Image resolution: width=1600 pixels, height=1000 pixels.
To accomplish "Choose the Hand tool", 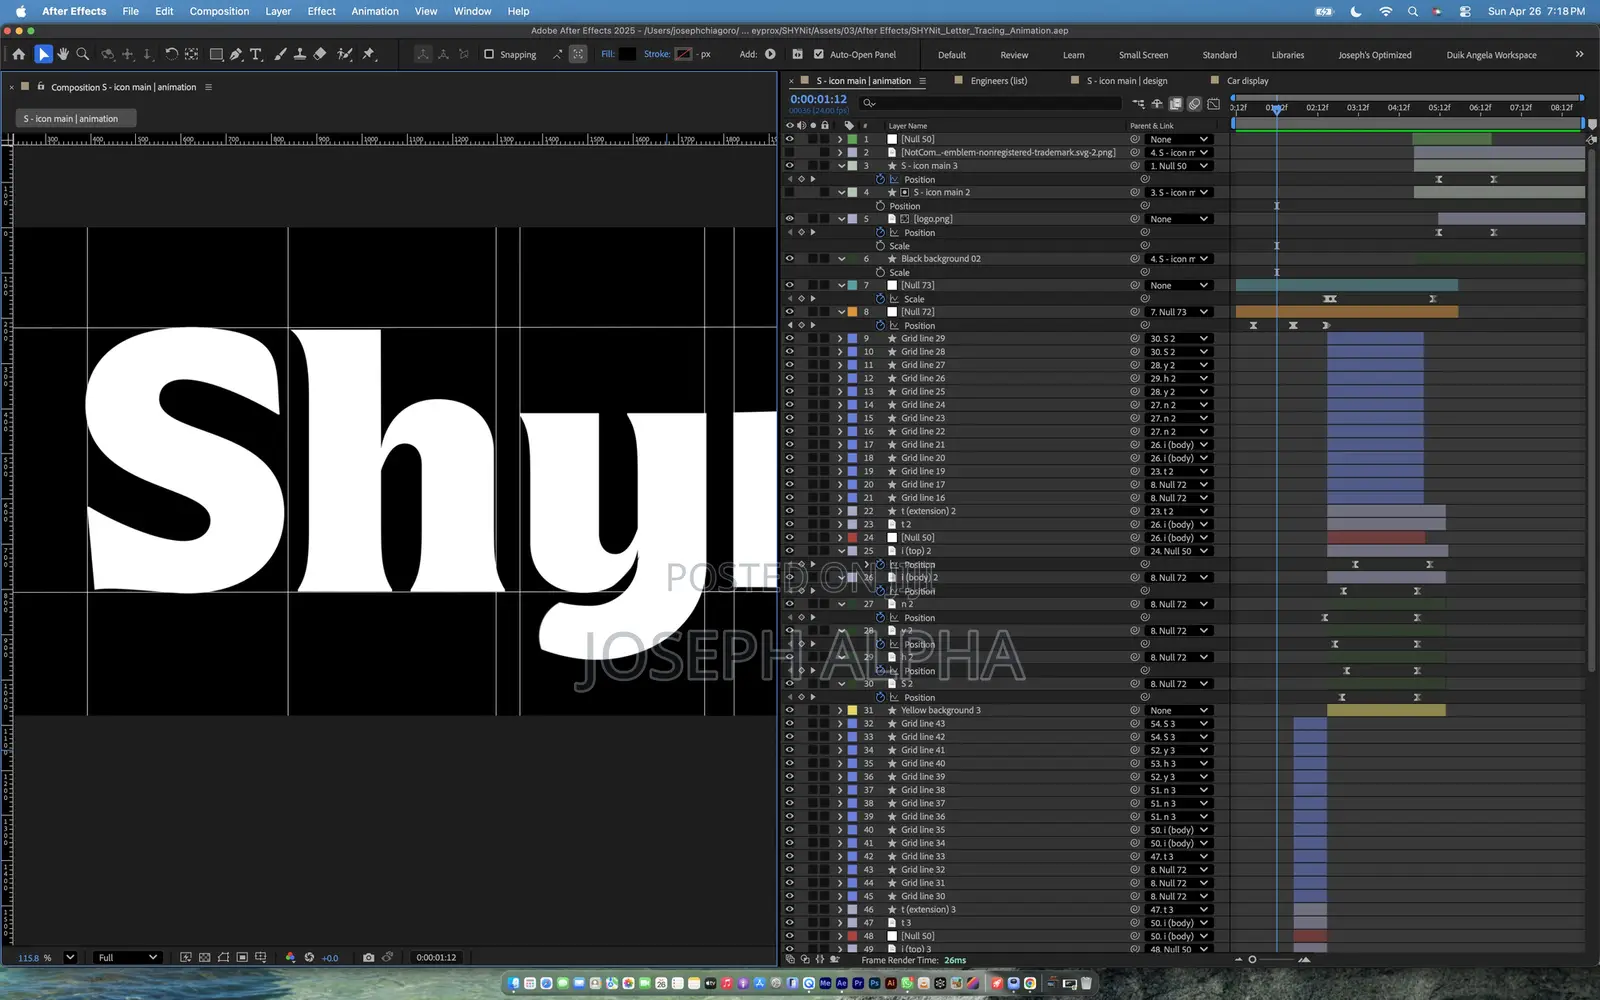I will (x=63, y=54).
